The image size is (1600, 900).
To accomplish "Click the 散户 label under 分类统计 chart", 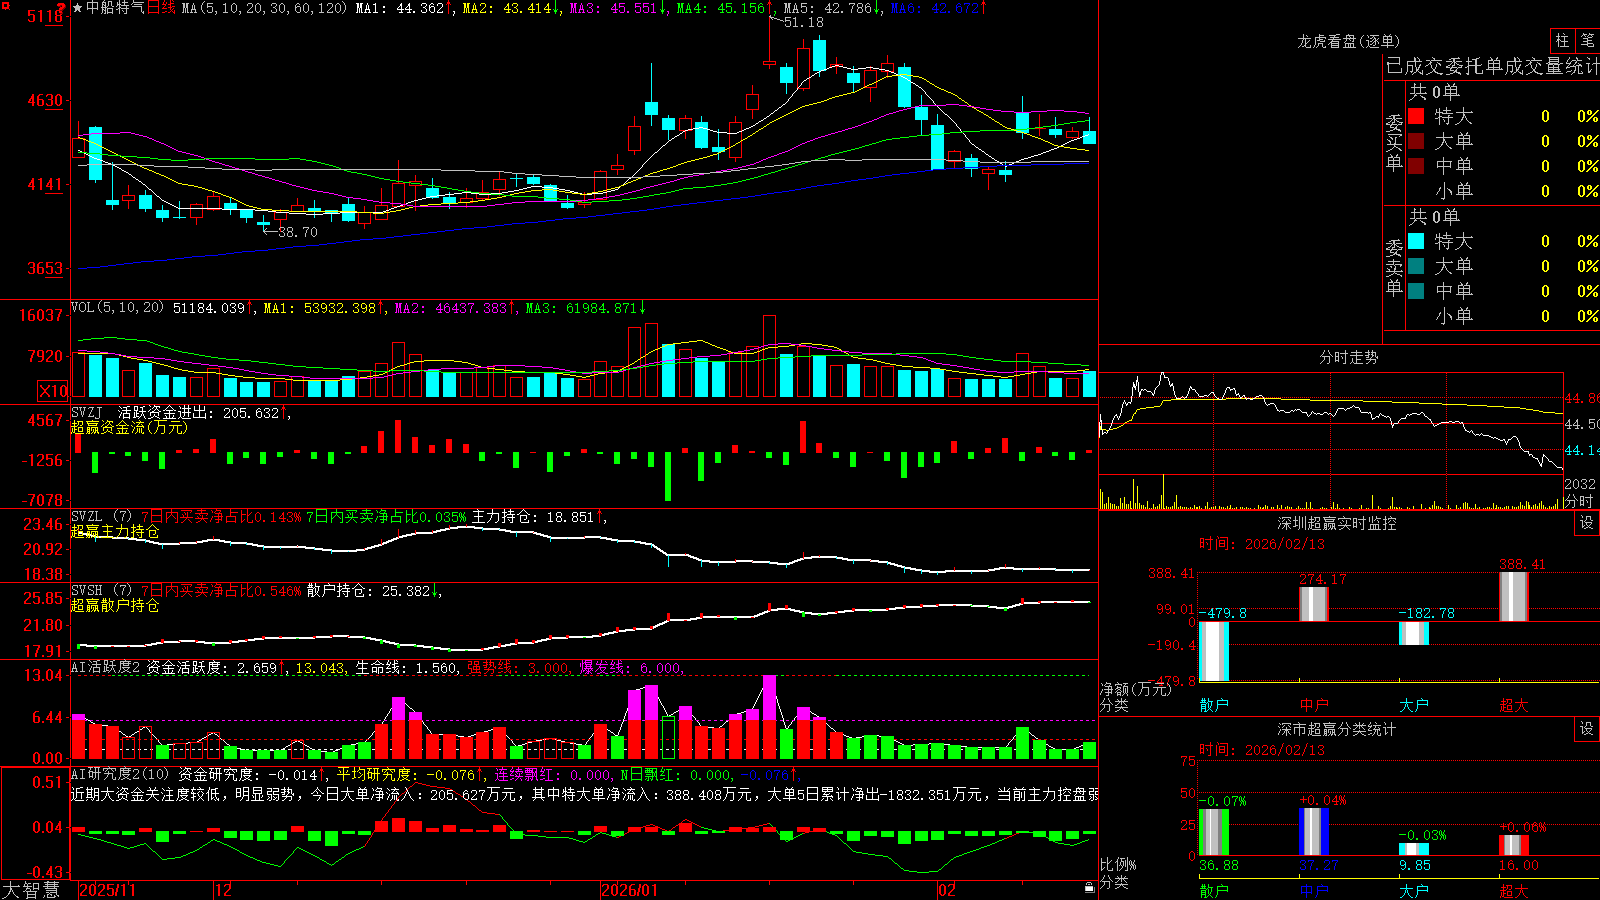I will 1214,890.
